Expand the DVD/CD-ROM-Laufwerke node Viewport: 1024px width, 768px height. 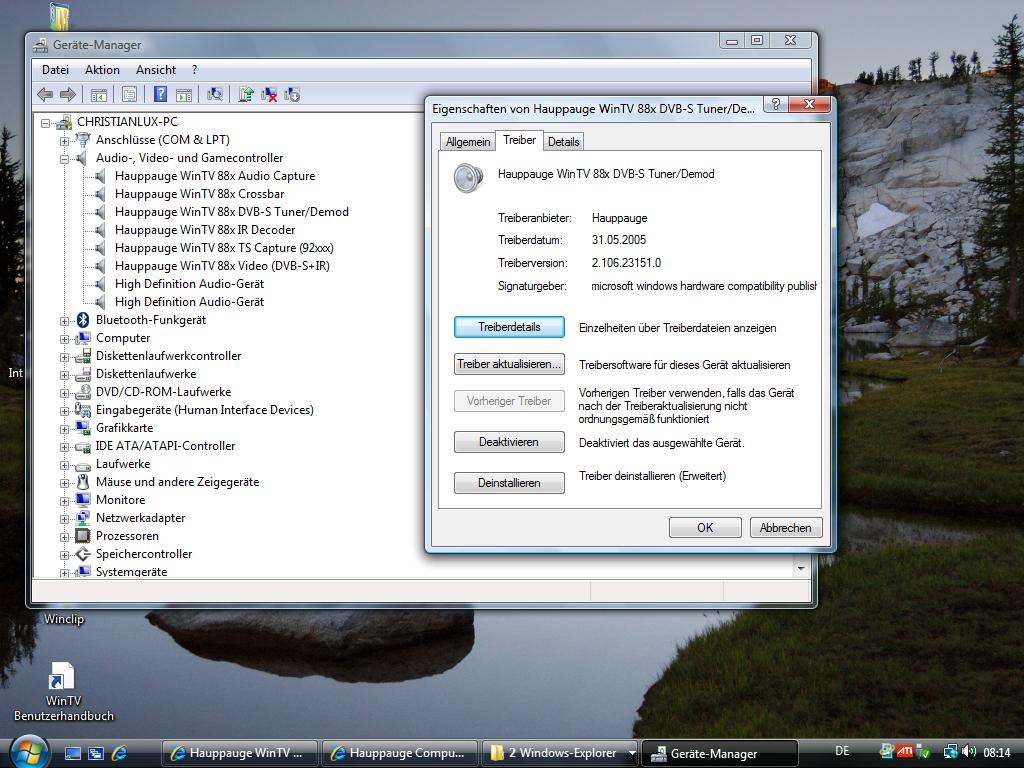click(x=64, y=392)
